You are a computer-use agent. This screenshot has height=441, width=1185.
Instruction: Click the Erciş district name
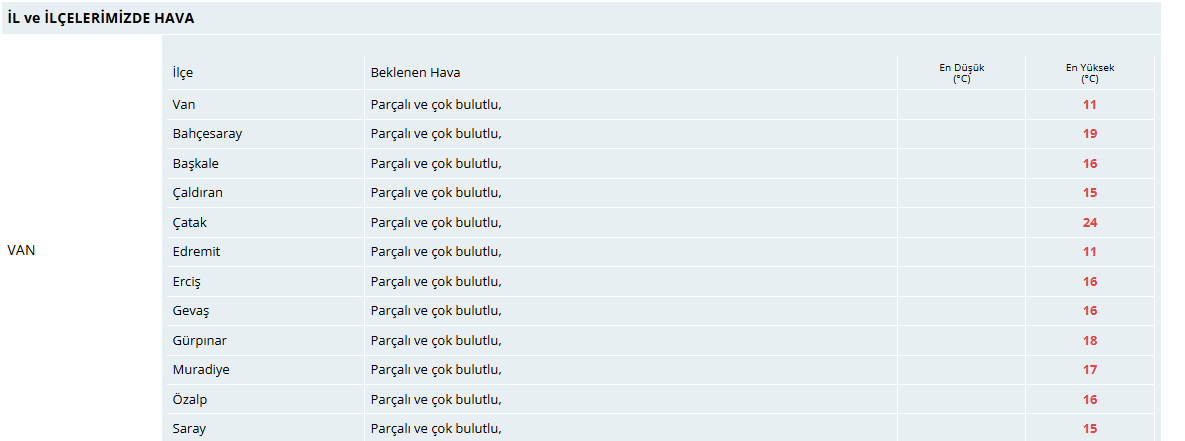[187, 282]
